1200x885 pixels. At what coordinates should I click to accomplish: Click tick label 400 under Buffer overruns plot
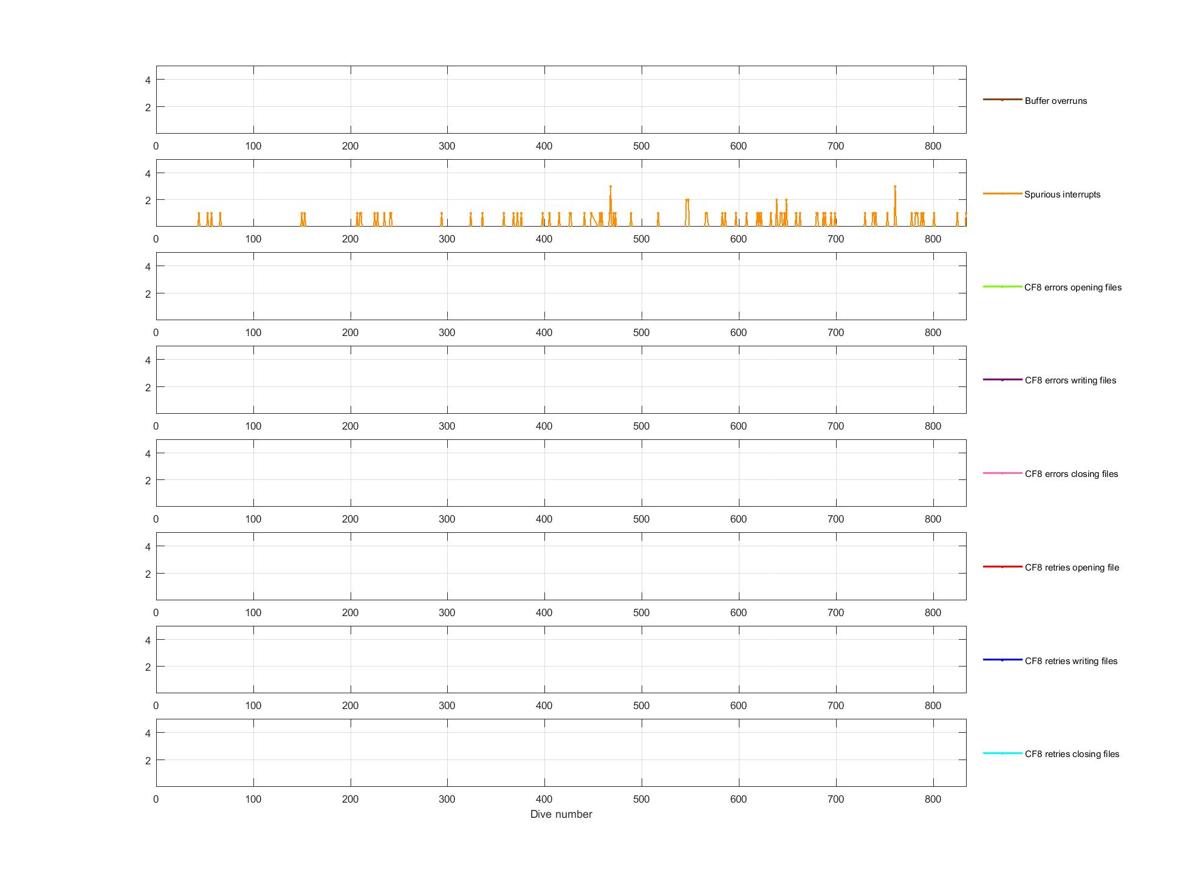(x=544, y=146)
